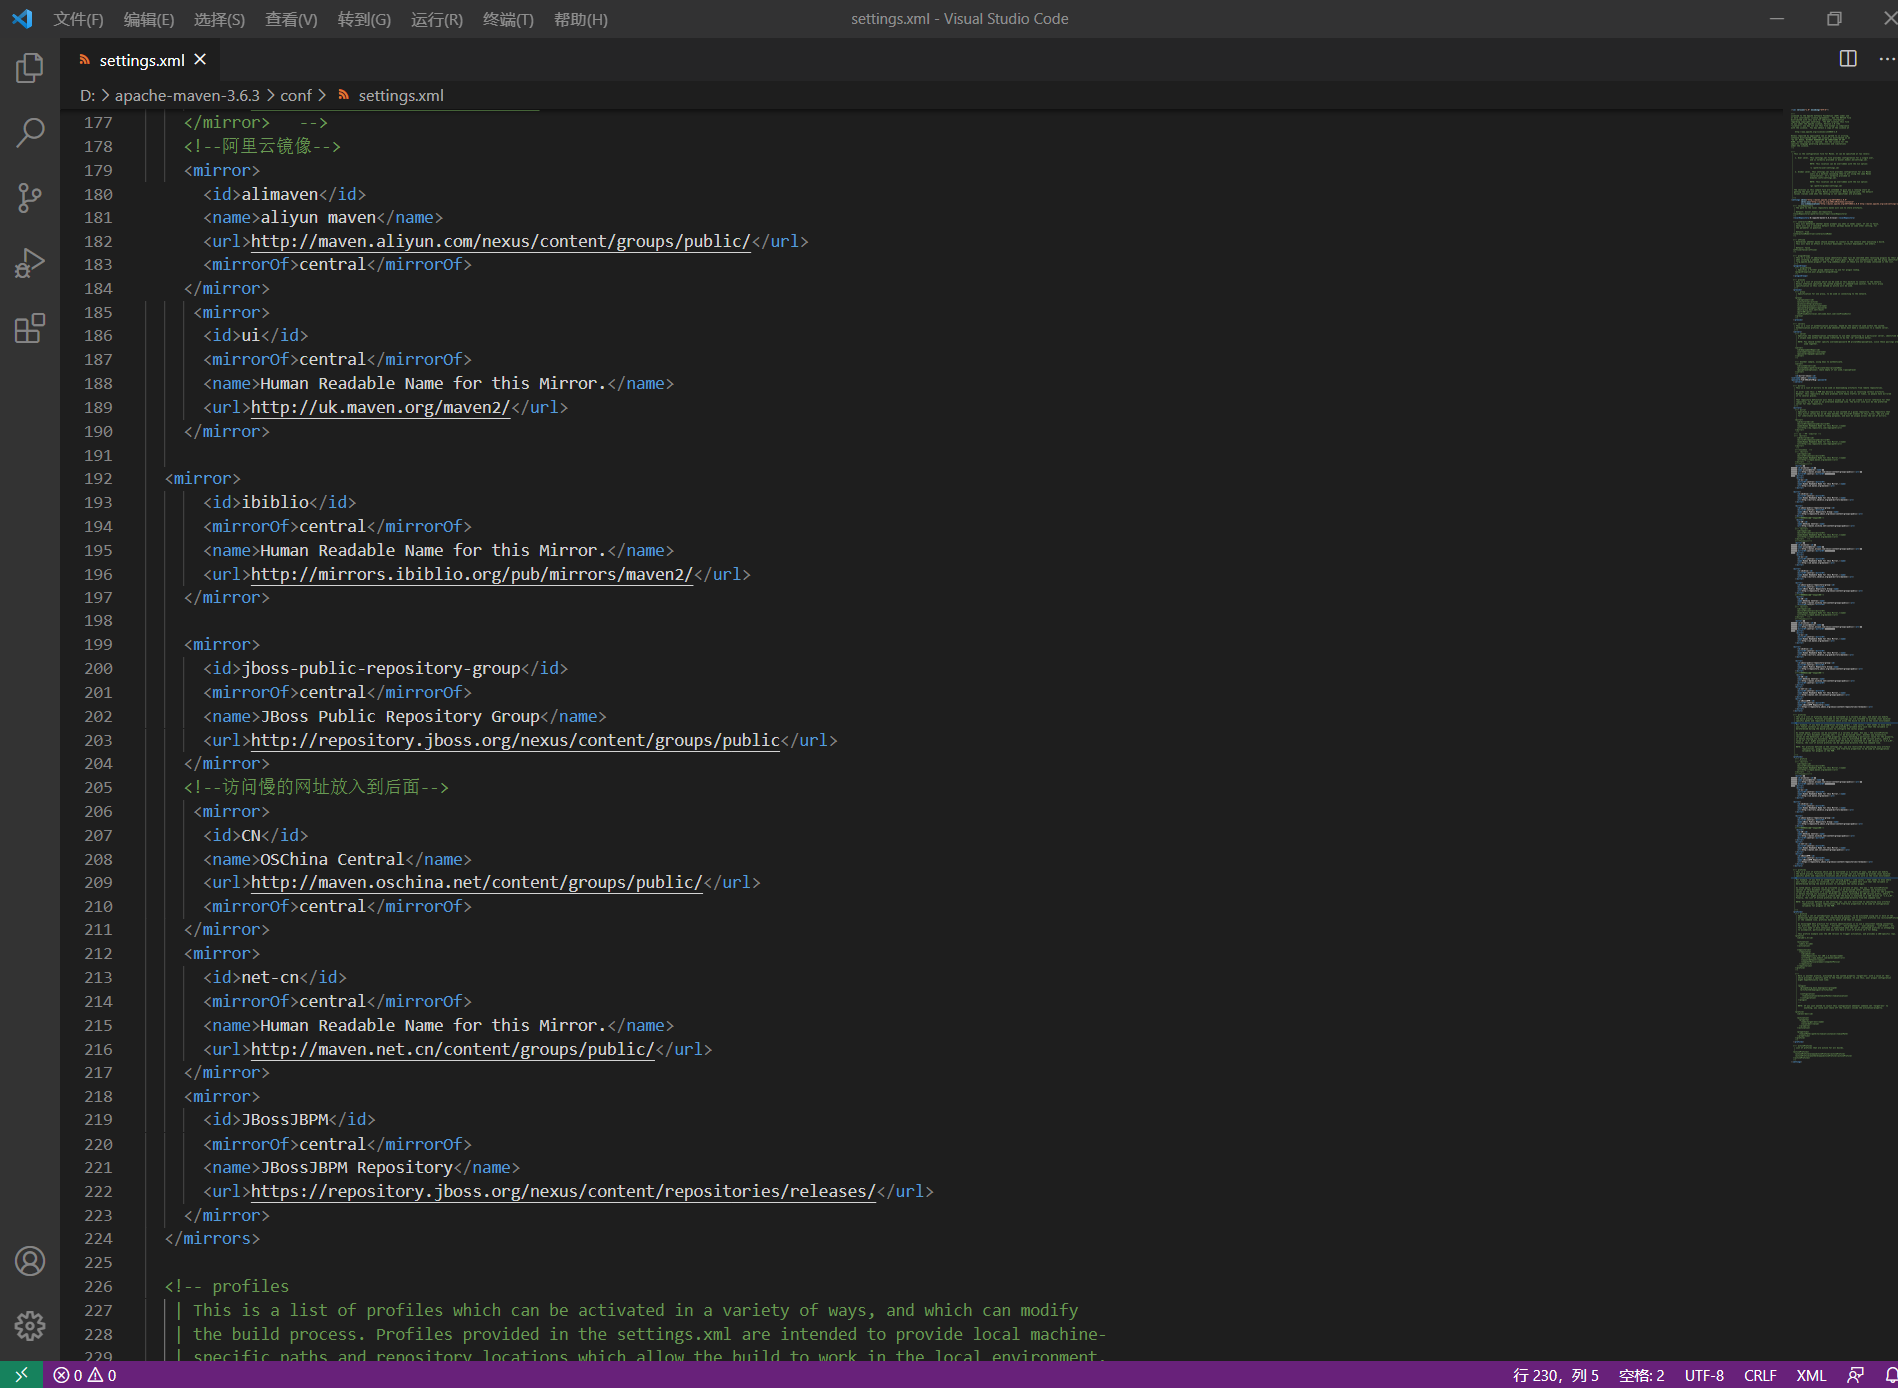Click the maven.aliyun.com URL link
The height and width of the screenshot is (1388, 1898).
pyautogui.click(x=500, y=241)
